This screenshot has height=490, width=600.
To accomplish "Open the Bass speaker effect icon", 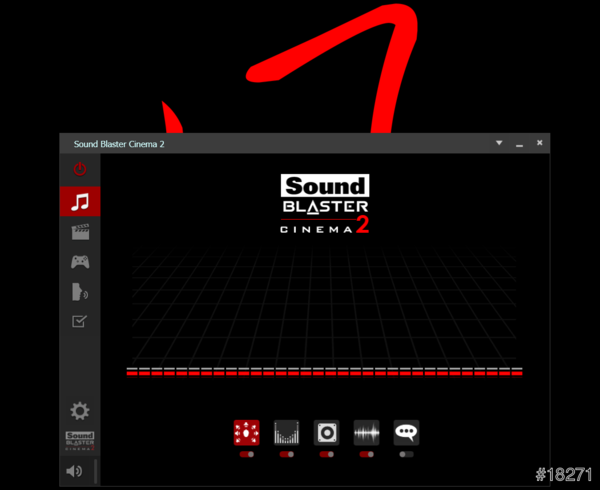I will point(326,433).
